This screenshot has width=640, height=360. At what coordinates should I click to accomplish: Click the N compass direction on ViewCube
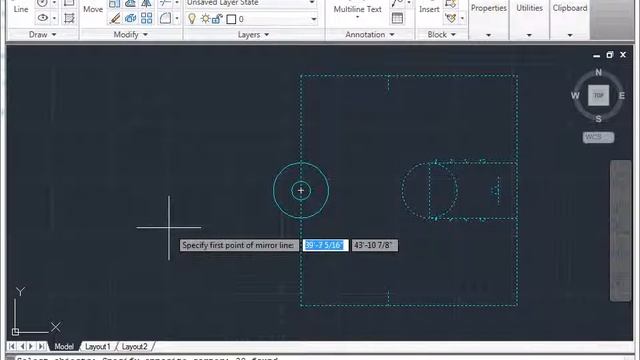pos(598,72)
